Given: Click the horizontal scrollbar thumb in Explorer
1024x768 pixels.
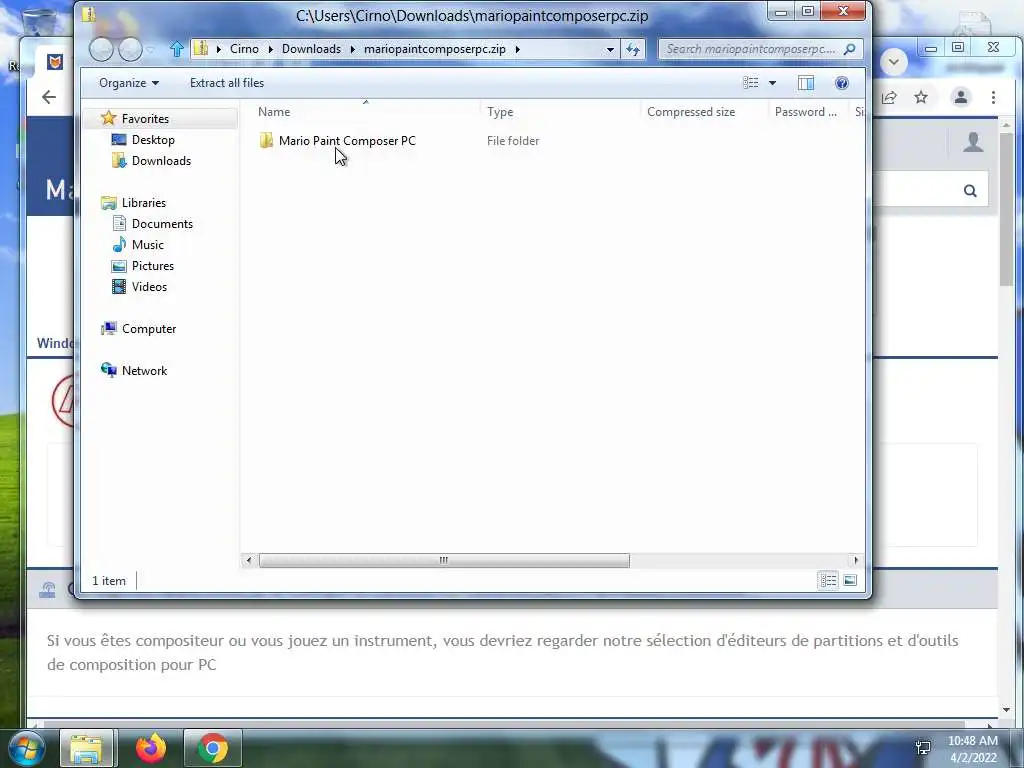Looking at the screenshot, I should point(444,560).
